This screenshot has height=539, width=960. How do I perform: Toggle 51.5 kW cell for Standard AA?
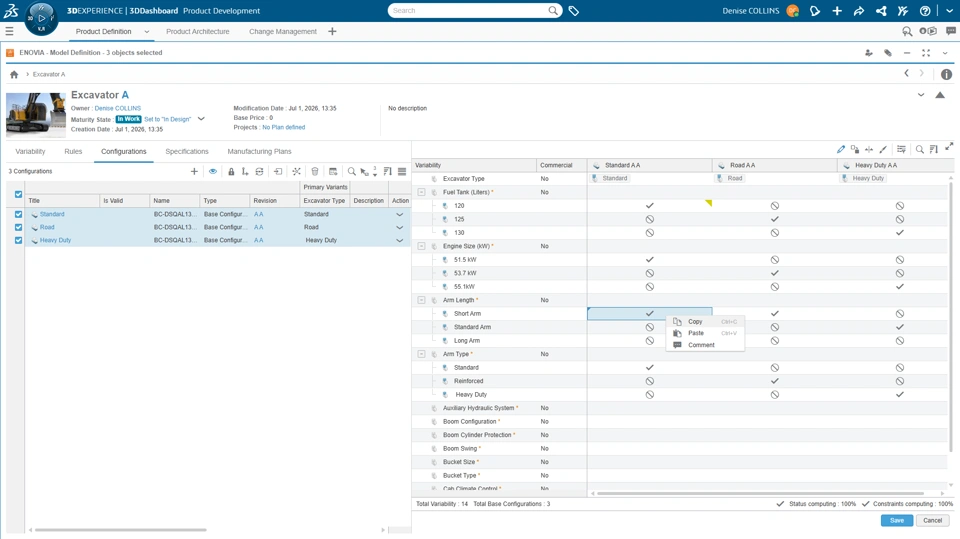coord(650,260)
